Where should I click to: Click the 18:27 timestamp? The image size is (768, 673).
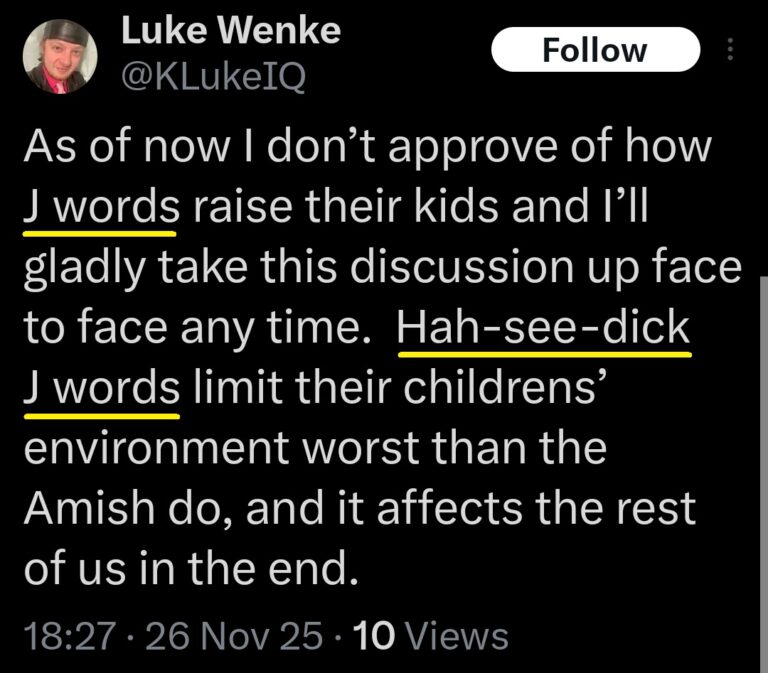65,636
